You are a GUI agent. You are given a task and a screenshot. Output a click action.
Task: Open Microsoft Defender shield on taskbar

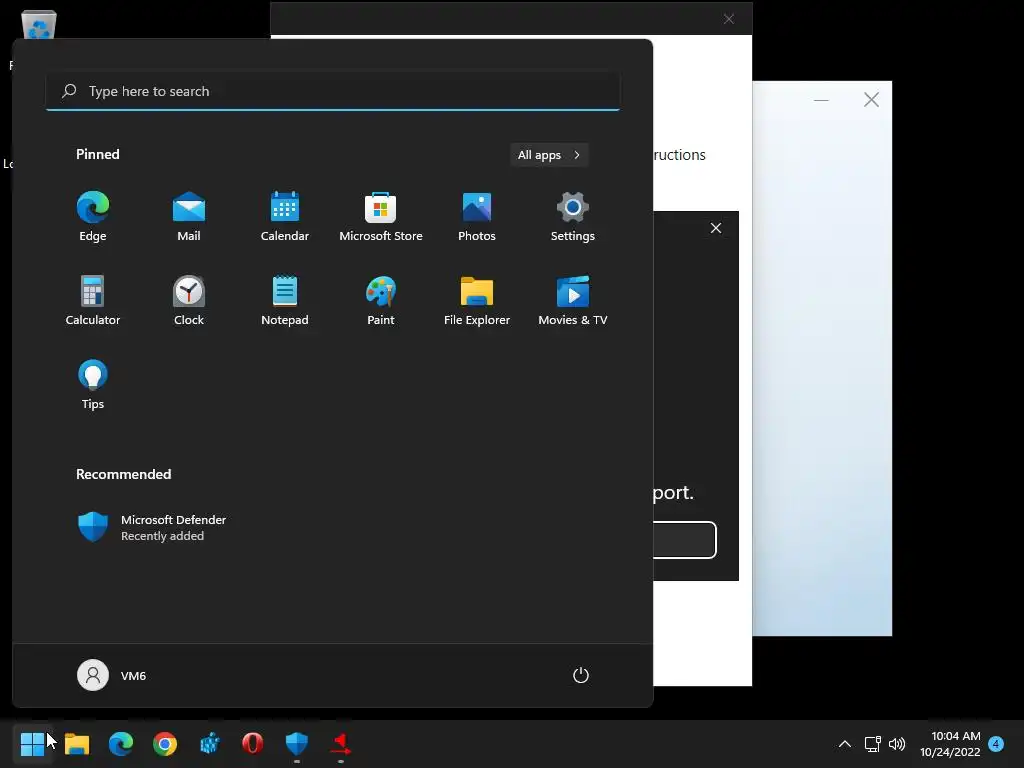pos(296,744)
